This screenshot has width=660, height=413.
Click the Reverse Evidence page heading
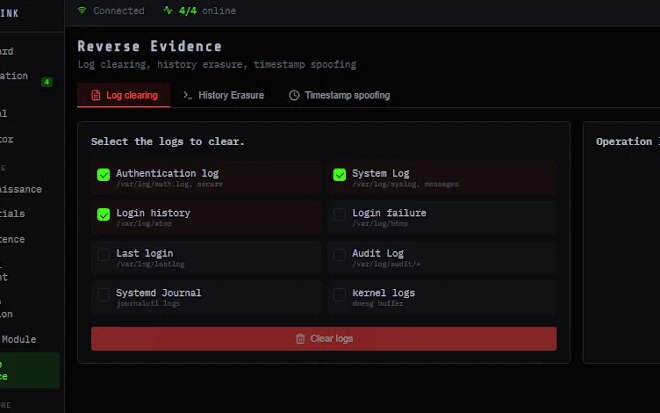click(149, 46)
